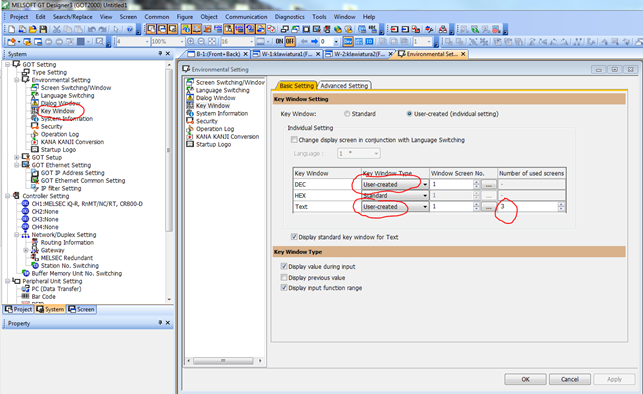Click Text row browse (...) button
Image resolution: width=643 pixels, height=394 pixels.
pos(488,207)
